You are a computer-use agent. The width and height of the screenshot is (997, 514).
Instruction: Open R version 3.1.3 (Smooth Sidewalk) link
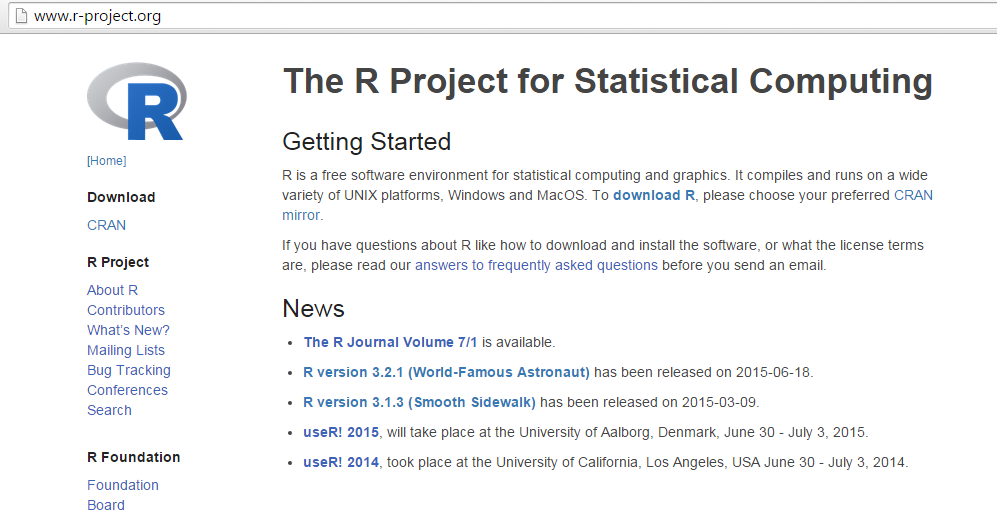[420, 402]
